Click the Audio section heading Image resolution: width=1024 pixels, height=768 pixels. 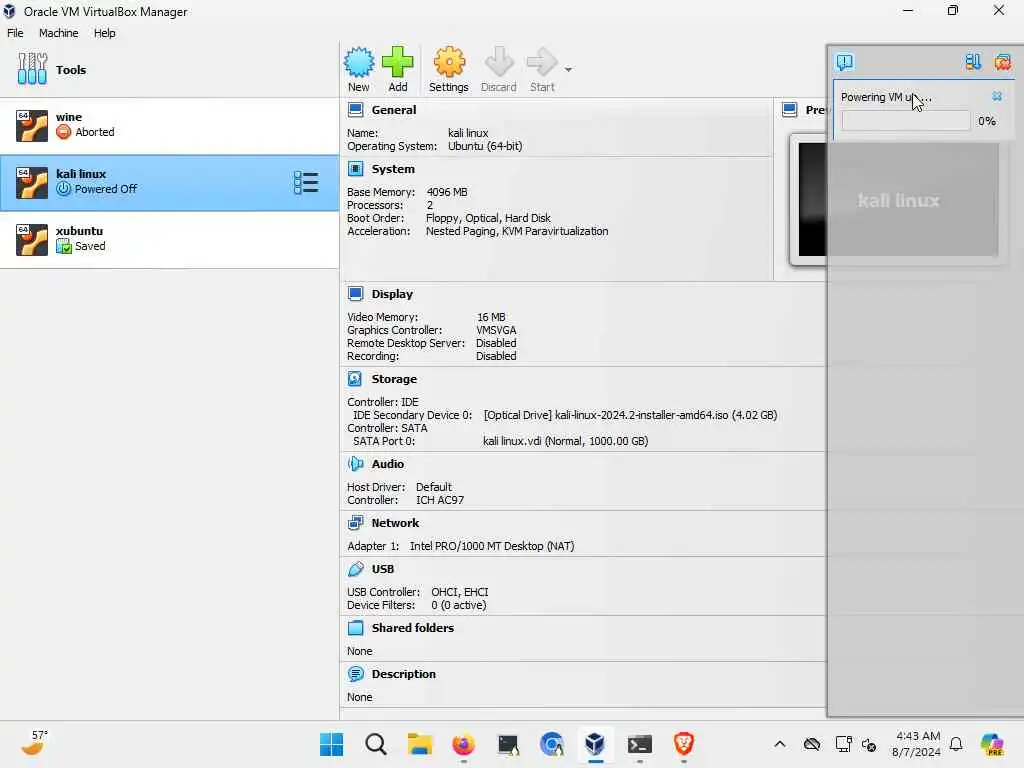pos(387,464)
